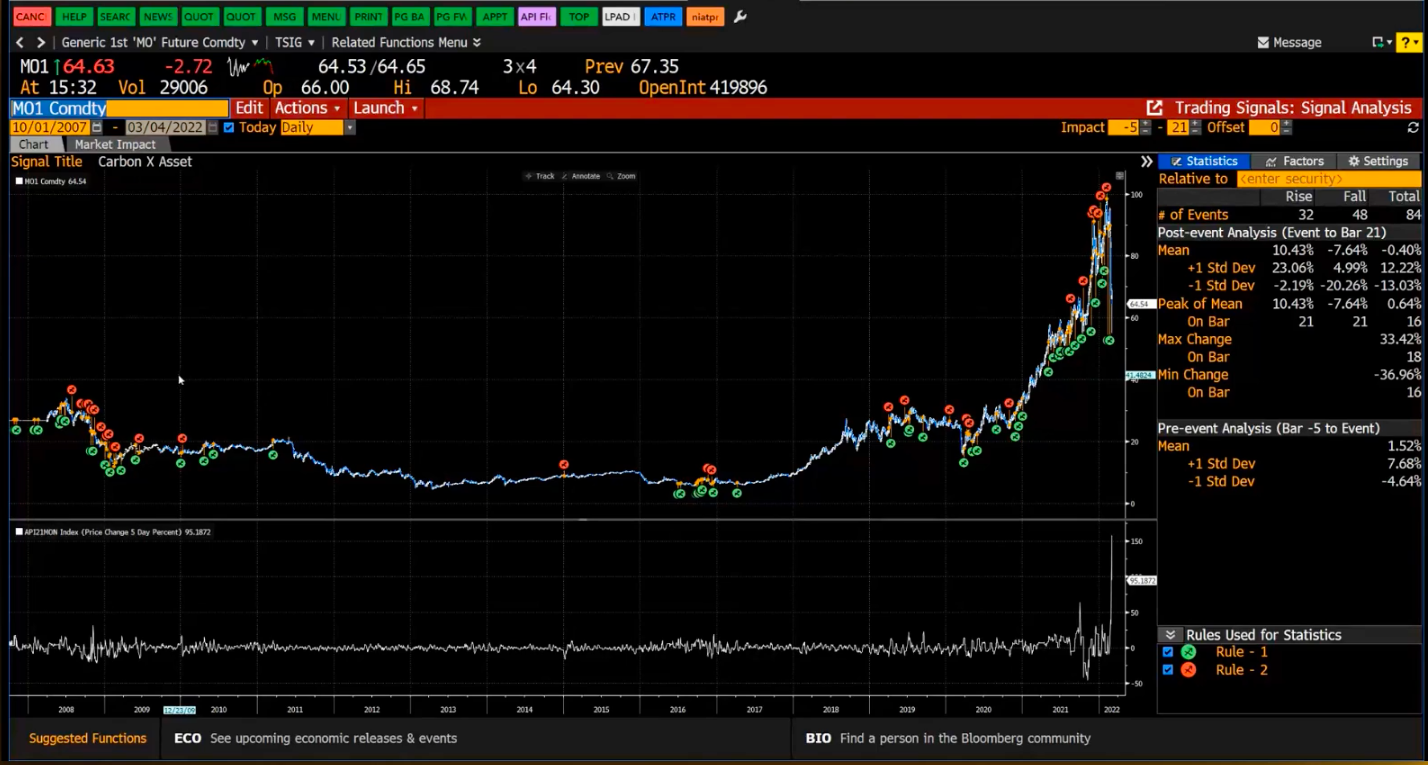Click the Edit button

coord(249,108)
